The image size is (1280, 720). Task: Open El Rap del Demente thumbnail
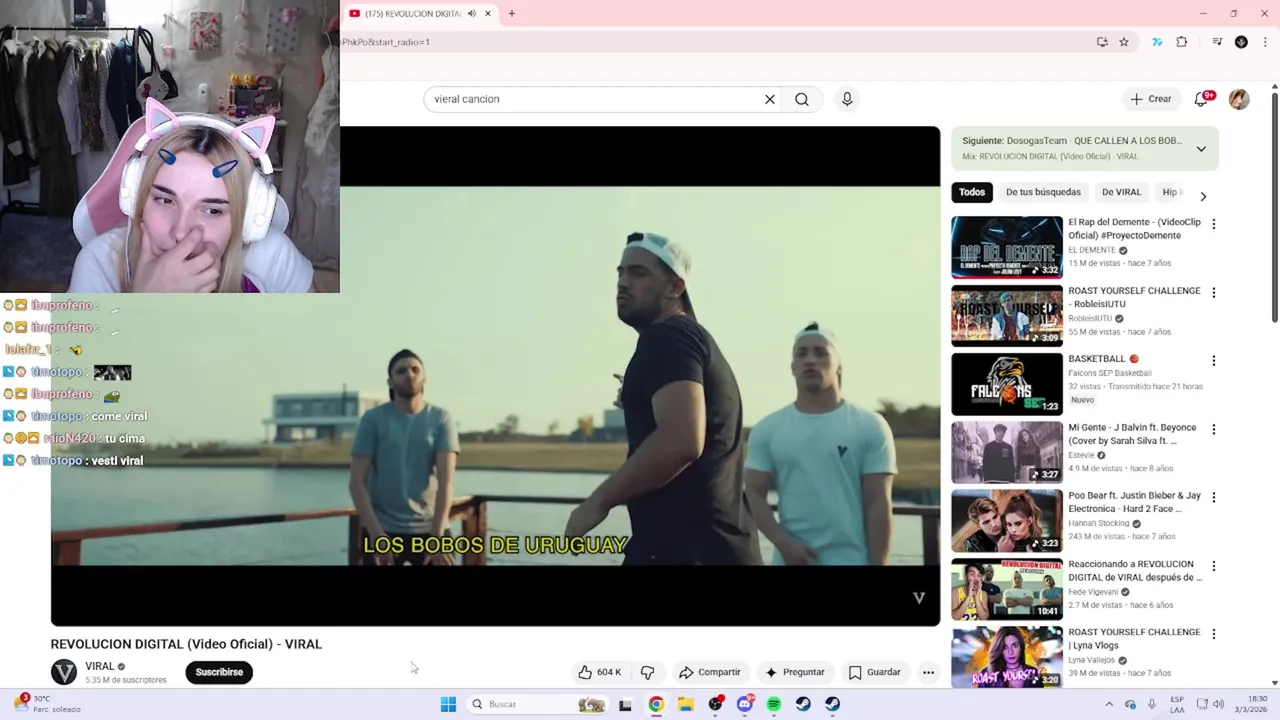click(1007, 247)
